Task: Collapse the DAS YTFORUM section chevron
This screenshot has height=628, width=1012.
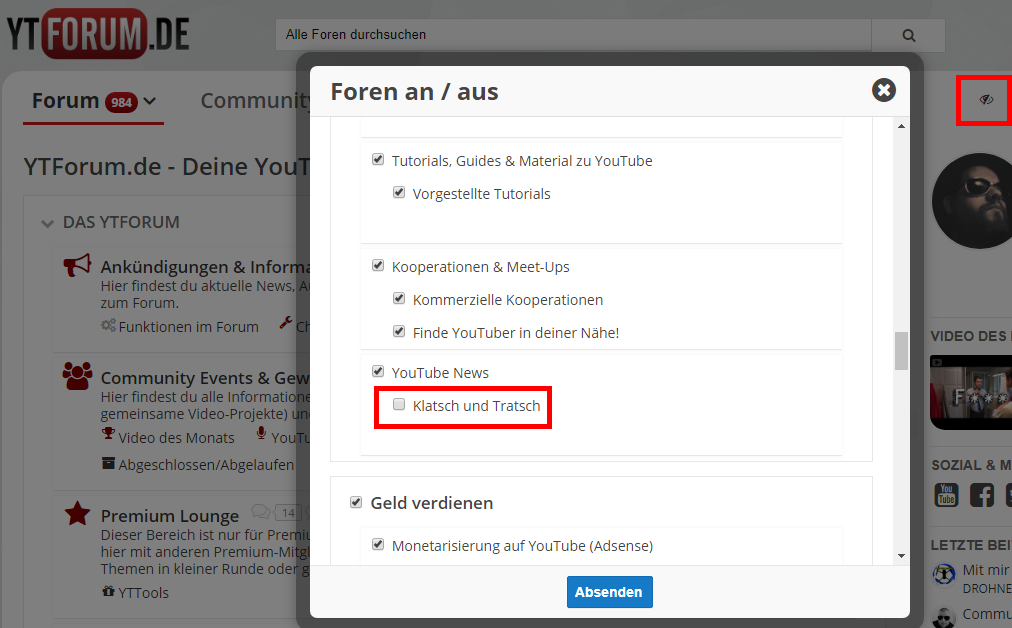Action: [x=47, y=223]
